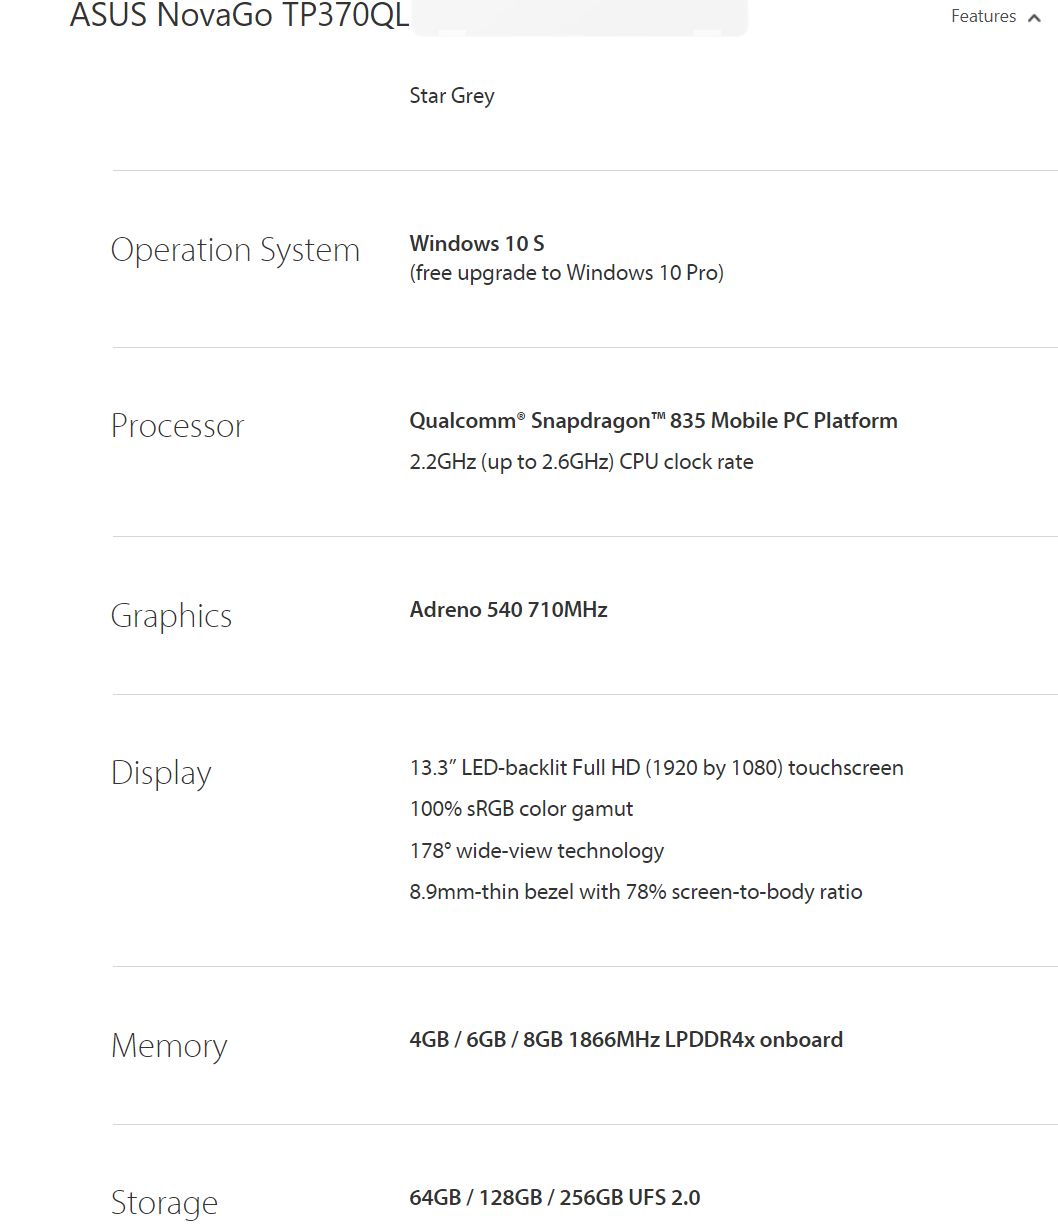Open the Features menu label
Image resolution: width=1058 pixels, height=1229 pixels.
pos(983,17)
